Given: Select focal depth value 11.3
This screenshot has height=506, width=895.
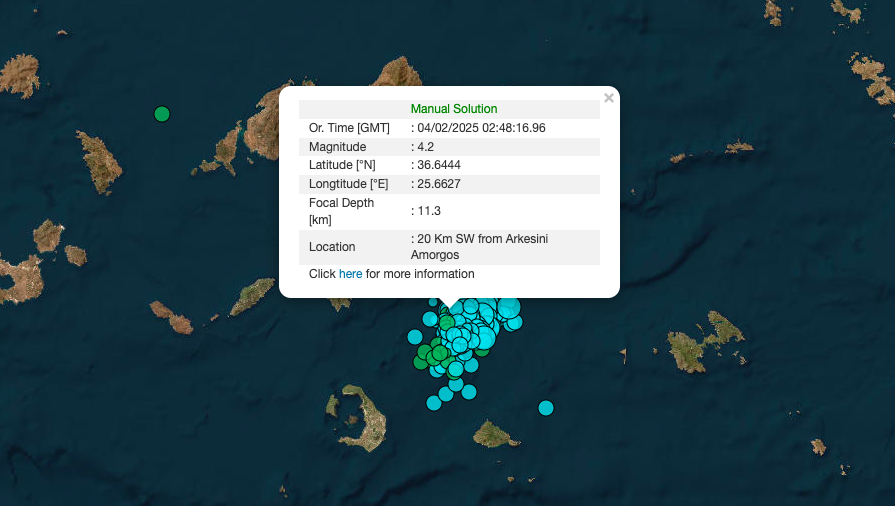Looking at the screenshot, I should point(429,211).
